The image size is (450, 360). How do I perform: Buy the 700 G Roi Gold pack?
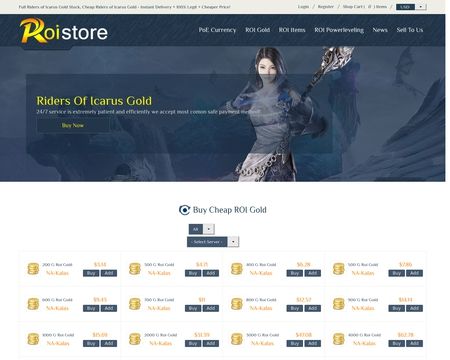(x=193, y=308)
